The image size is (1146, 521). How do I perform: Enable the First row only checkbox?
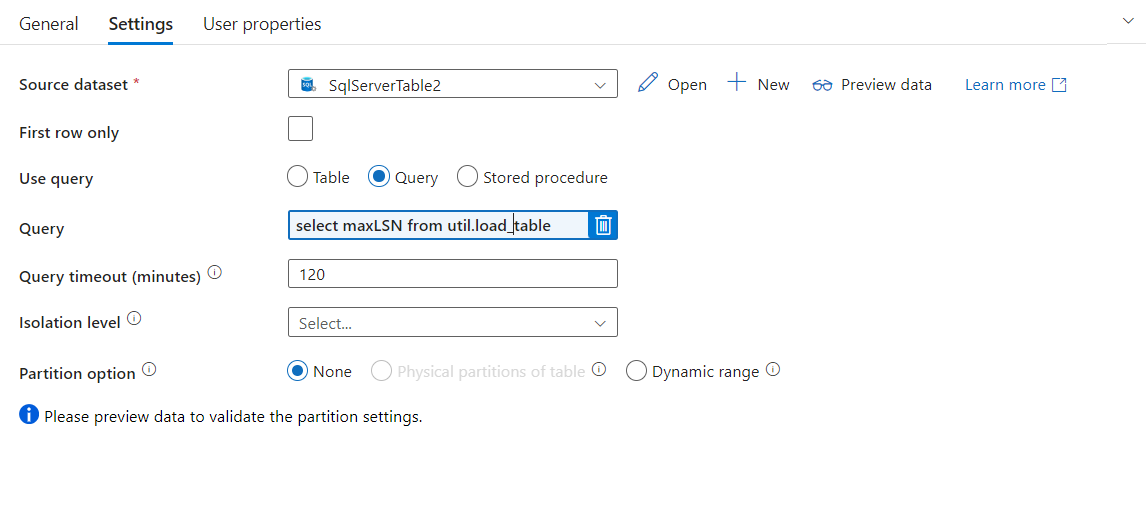(x=300, y=129)
